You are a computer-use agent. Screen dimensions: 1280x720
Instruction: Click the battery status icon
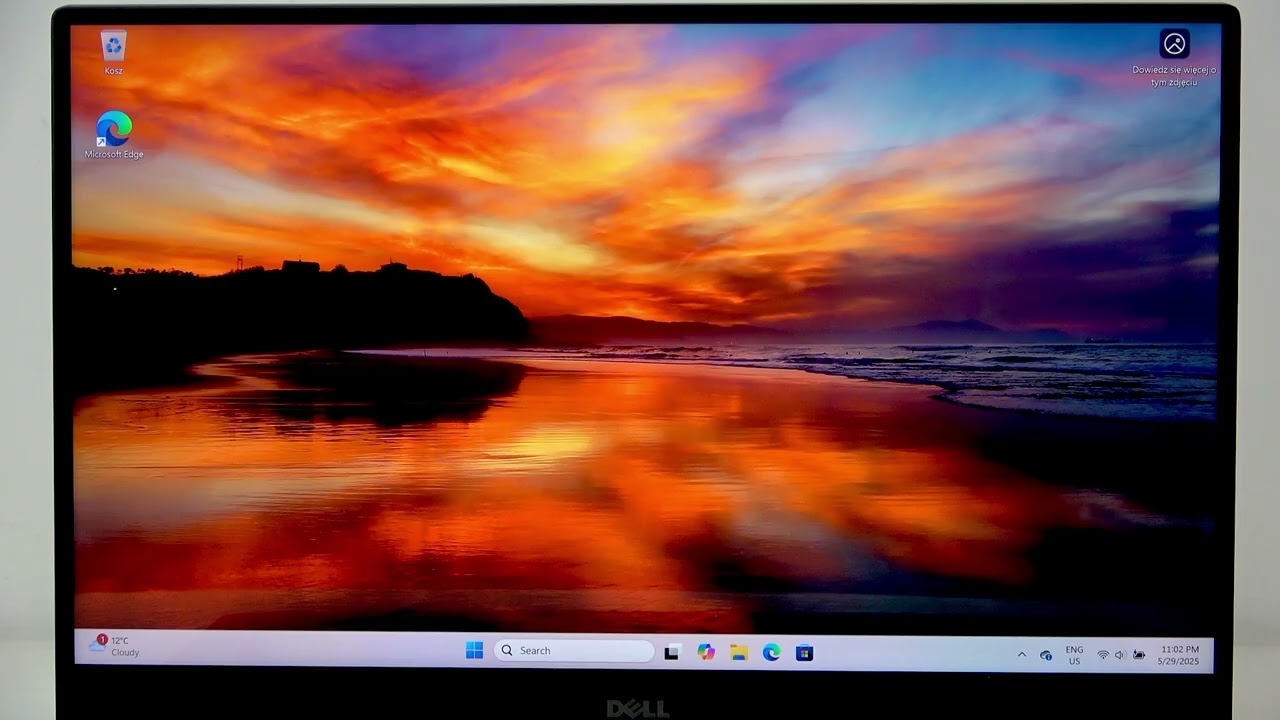pos(1139,655)
